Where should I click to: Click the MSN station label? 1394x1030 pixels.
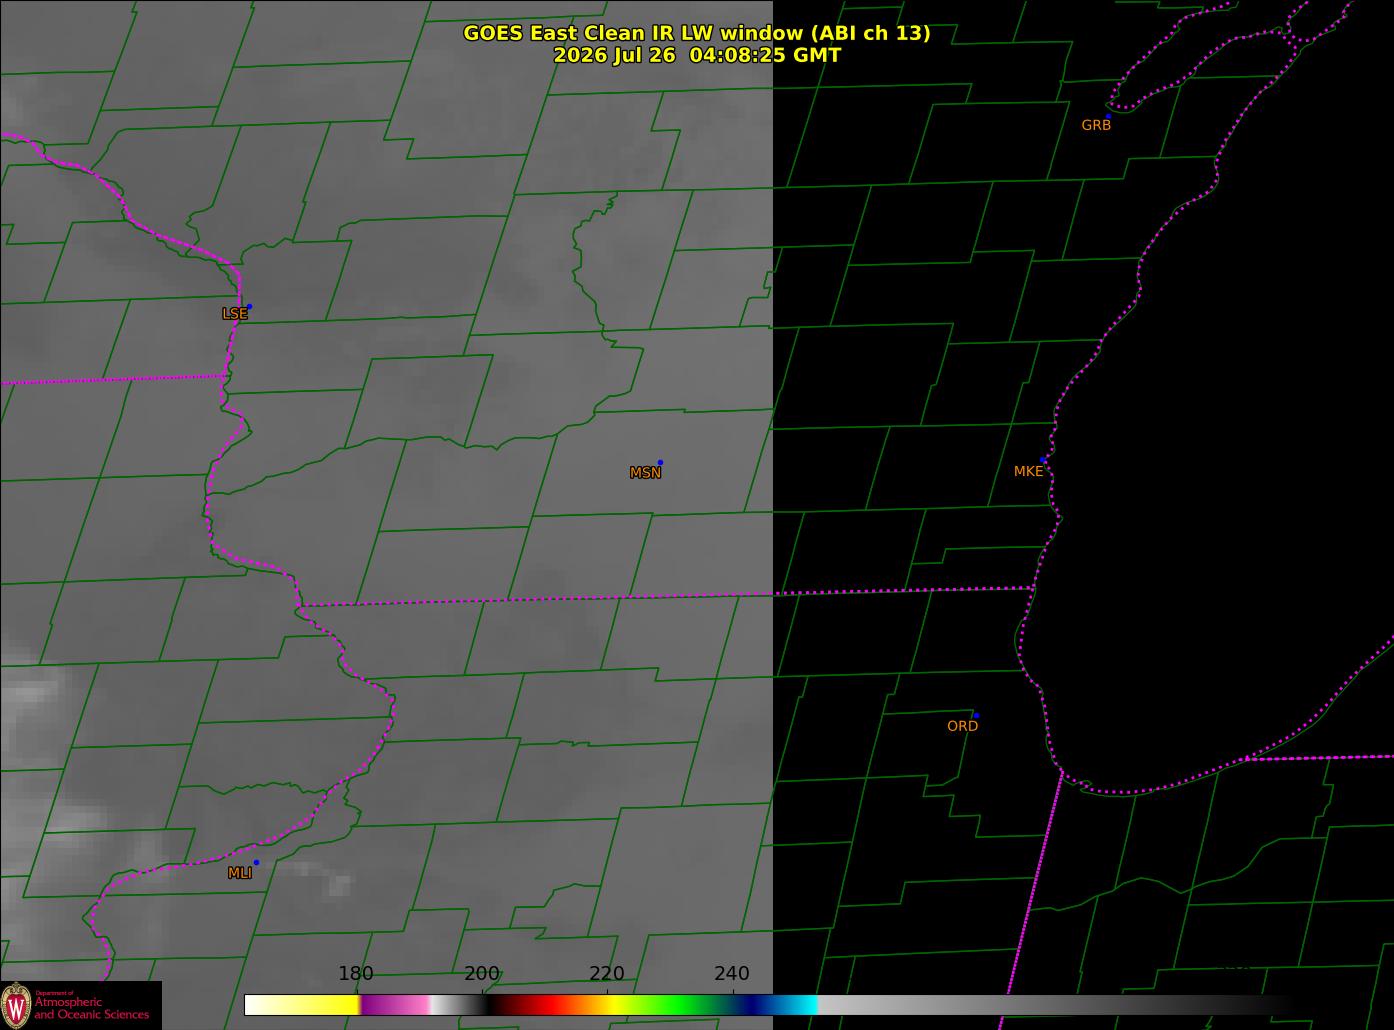pyautogui.click(x=645, y=473)
